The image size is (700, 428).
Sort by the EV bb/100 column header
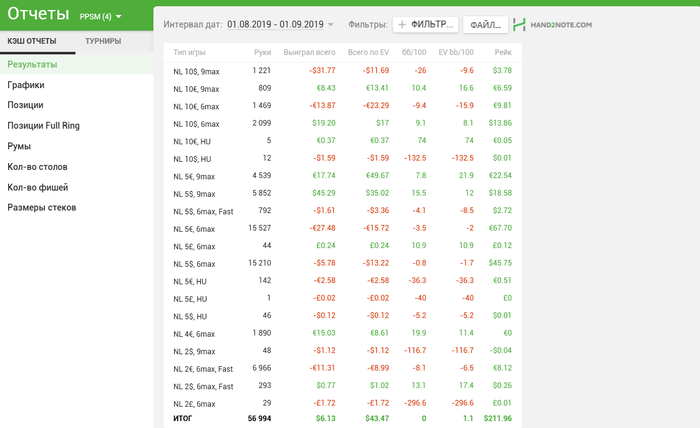(x=456, y=52)
